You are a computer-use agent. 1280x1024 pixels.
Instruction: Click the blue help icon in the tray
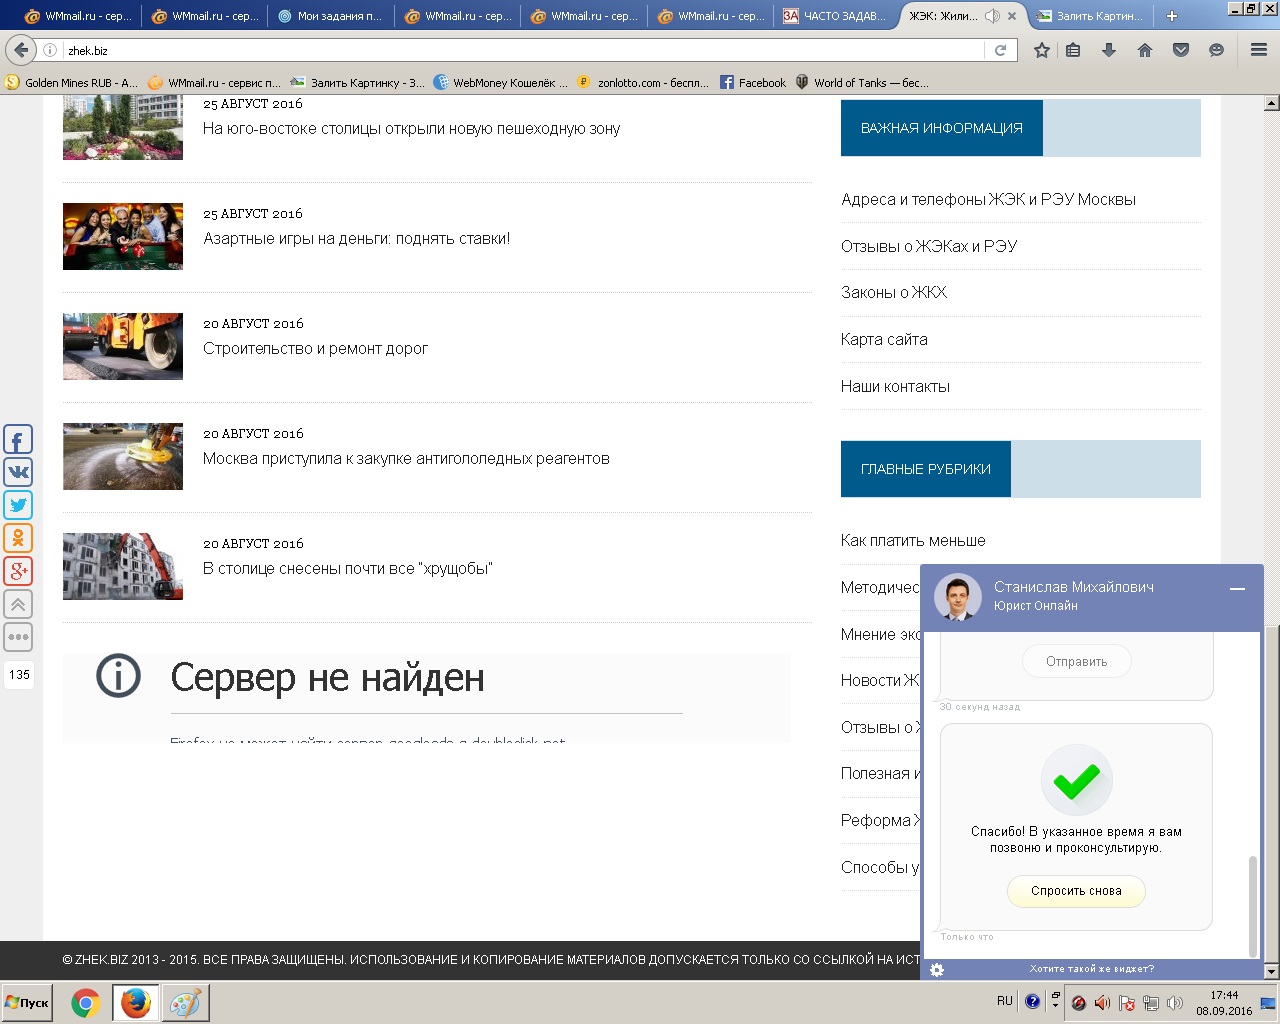[x=1032, y=1002]
